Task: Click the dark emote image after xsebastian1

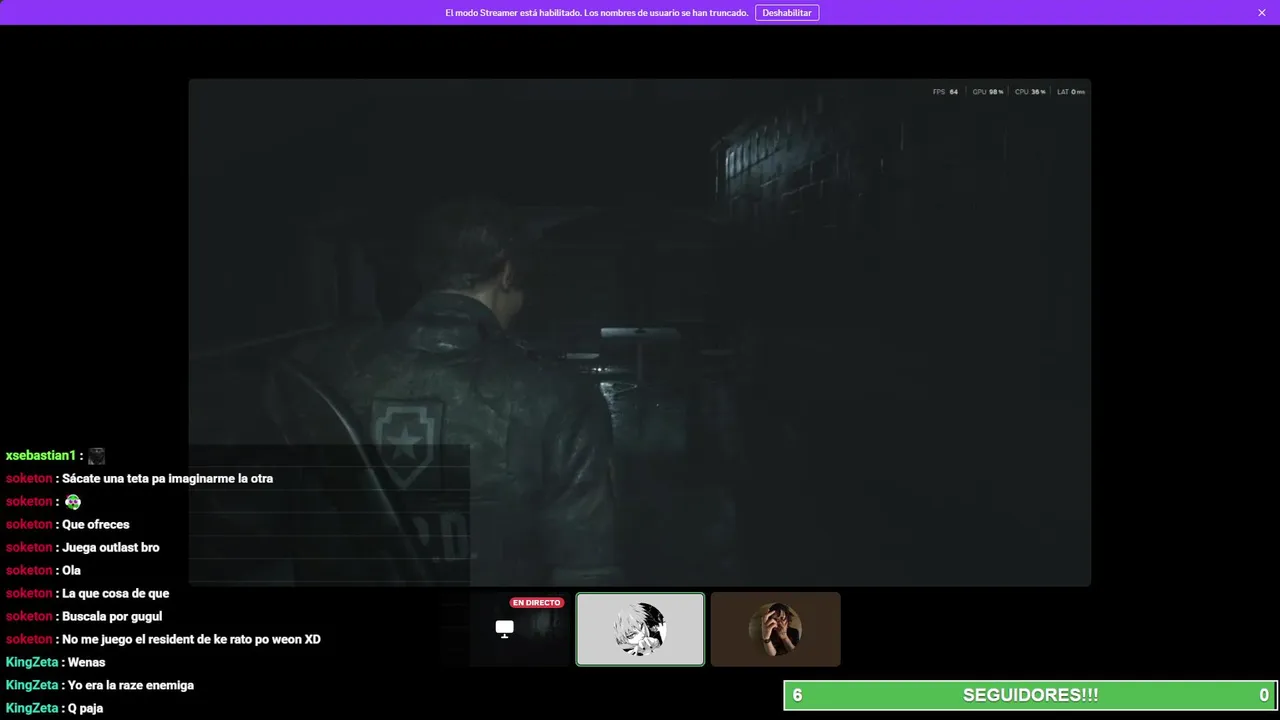Action: [x=96, y=456]
